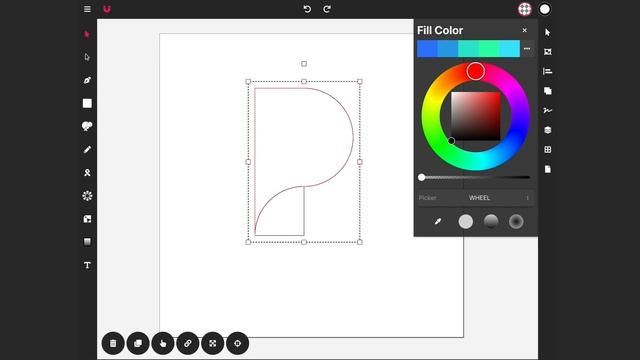Click the black picker dot in square
The image size is (640, 360).
point(451,141)
